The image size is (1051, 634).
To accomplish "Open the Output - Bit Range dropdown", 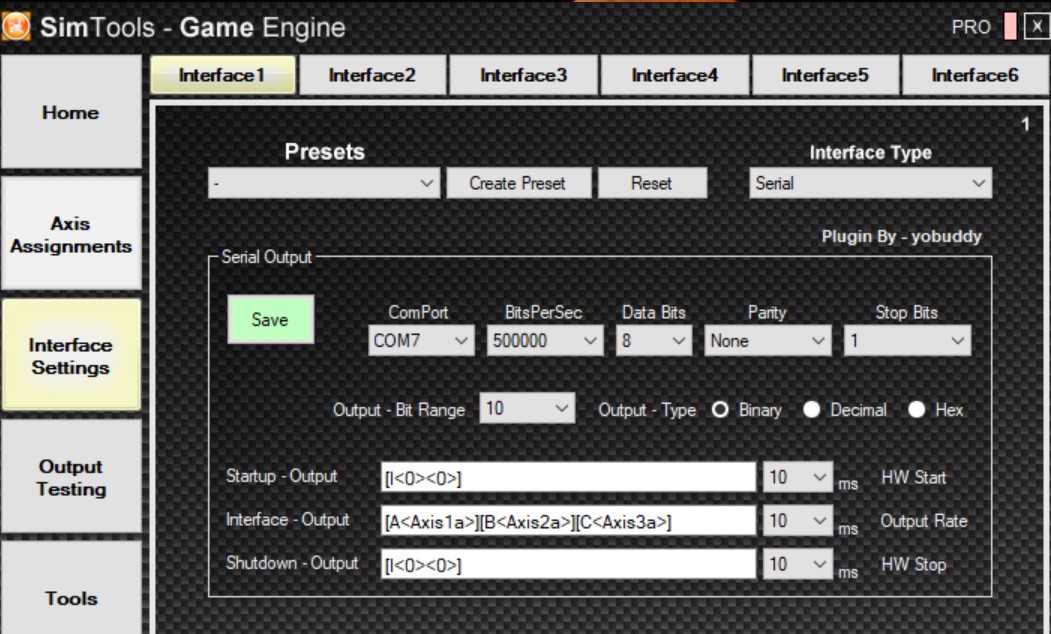I will pyautogui.click(x=527, y=408).
